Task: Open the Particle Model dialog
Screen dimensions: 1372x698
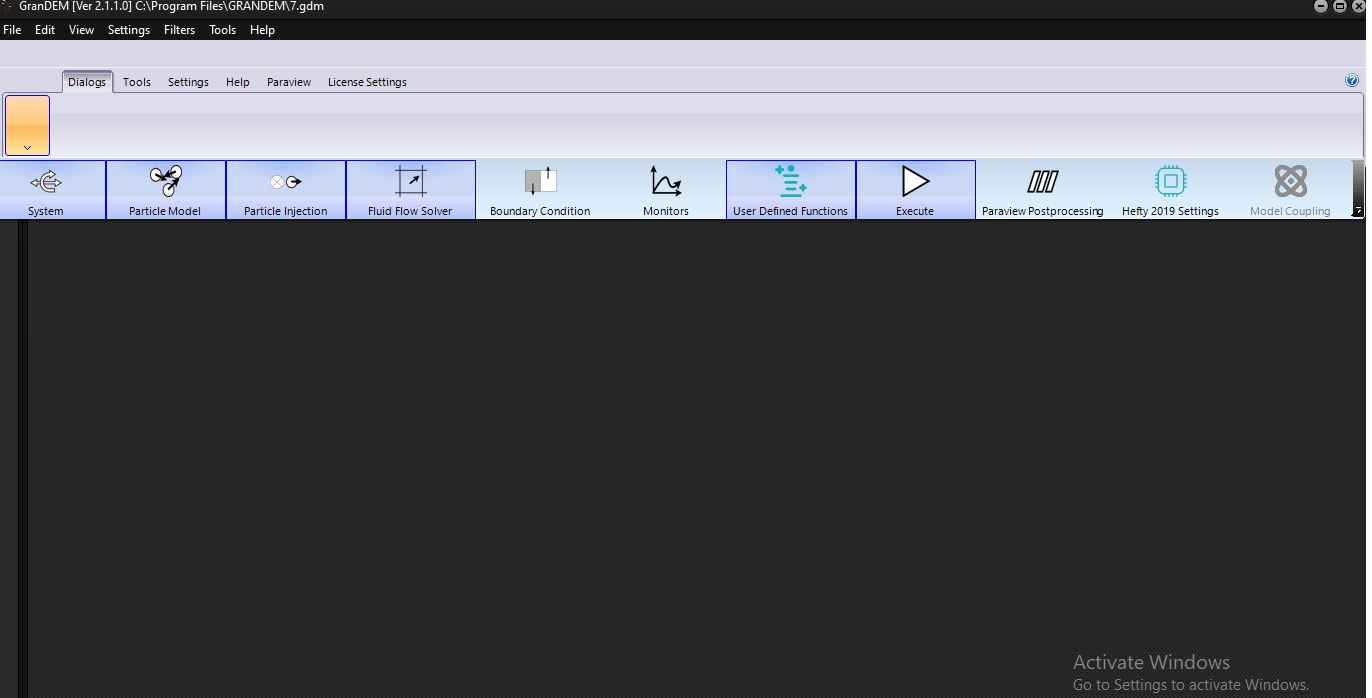Action: pos(165,190)
